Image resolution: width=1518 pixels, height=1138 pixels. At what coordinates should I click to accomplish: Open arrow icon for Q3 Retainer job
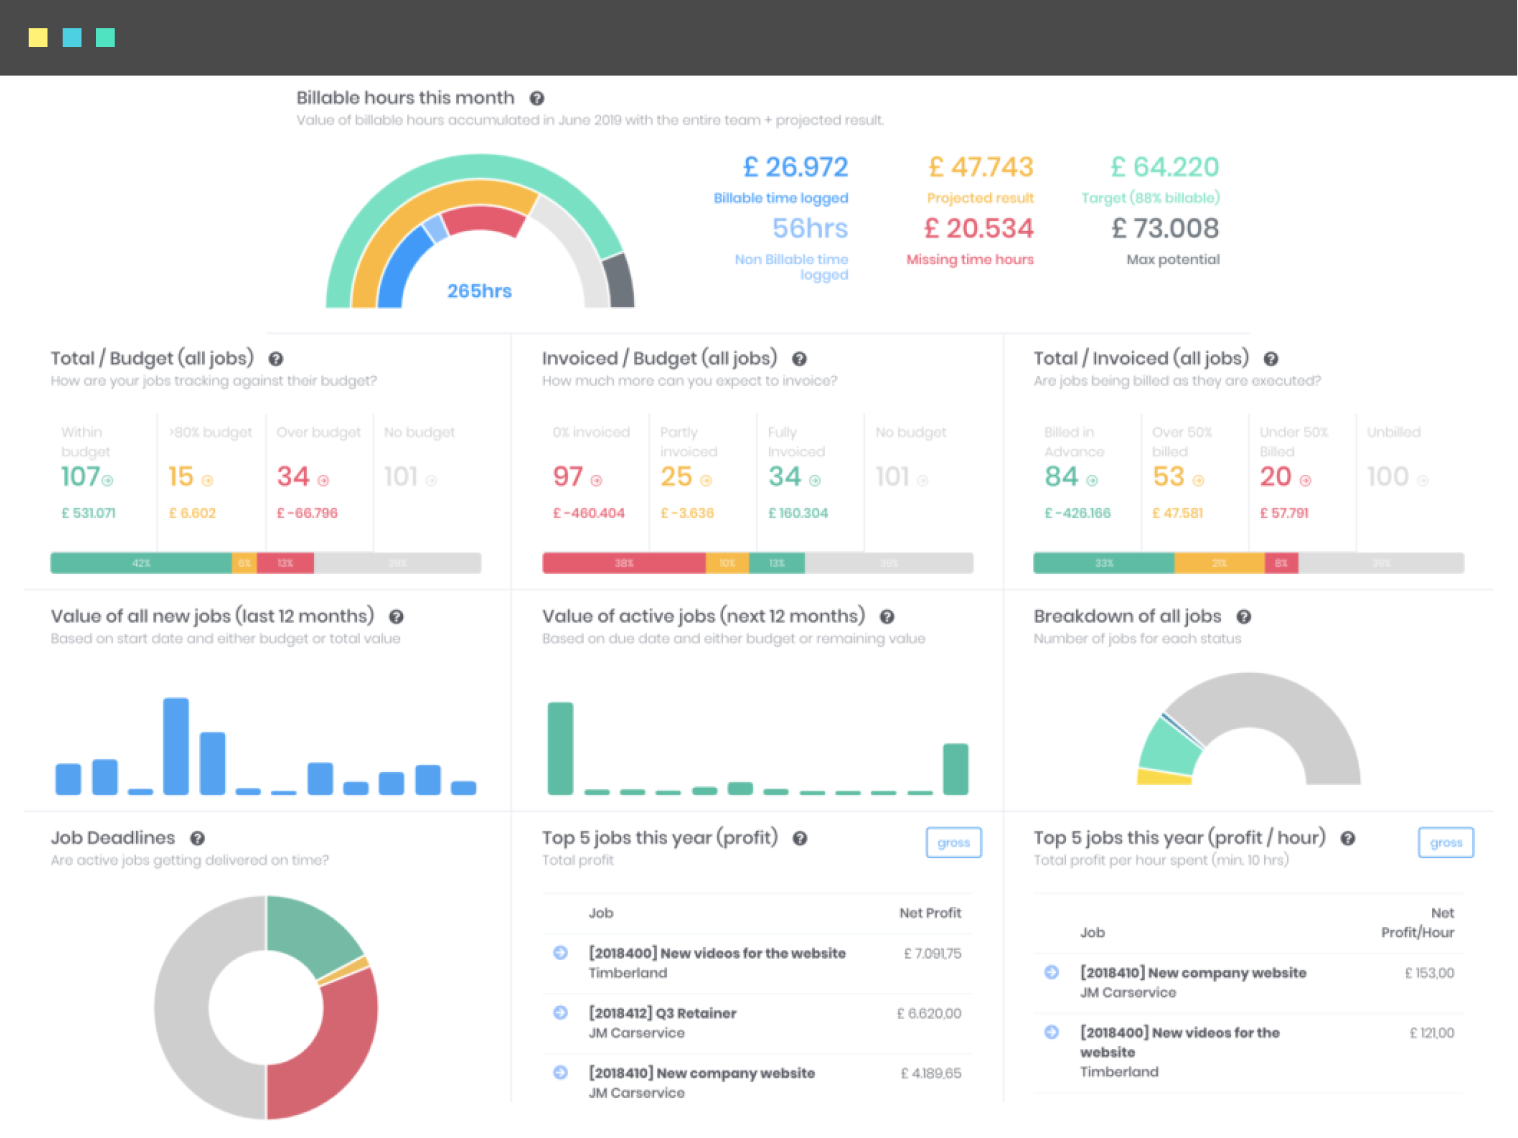561,1013
